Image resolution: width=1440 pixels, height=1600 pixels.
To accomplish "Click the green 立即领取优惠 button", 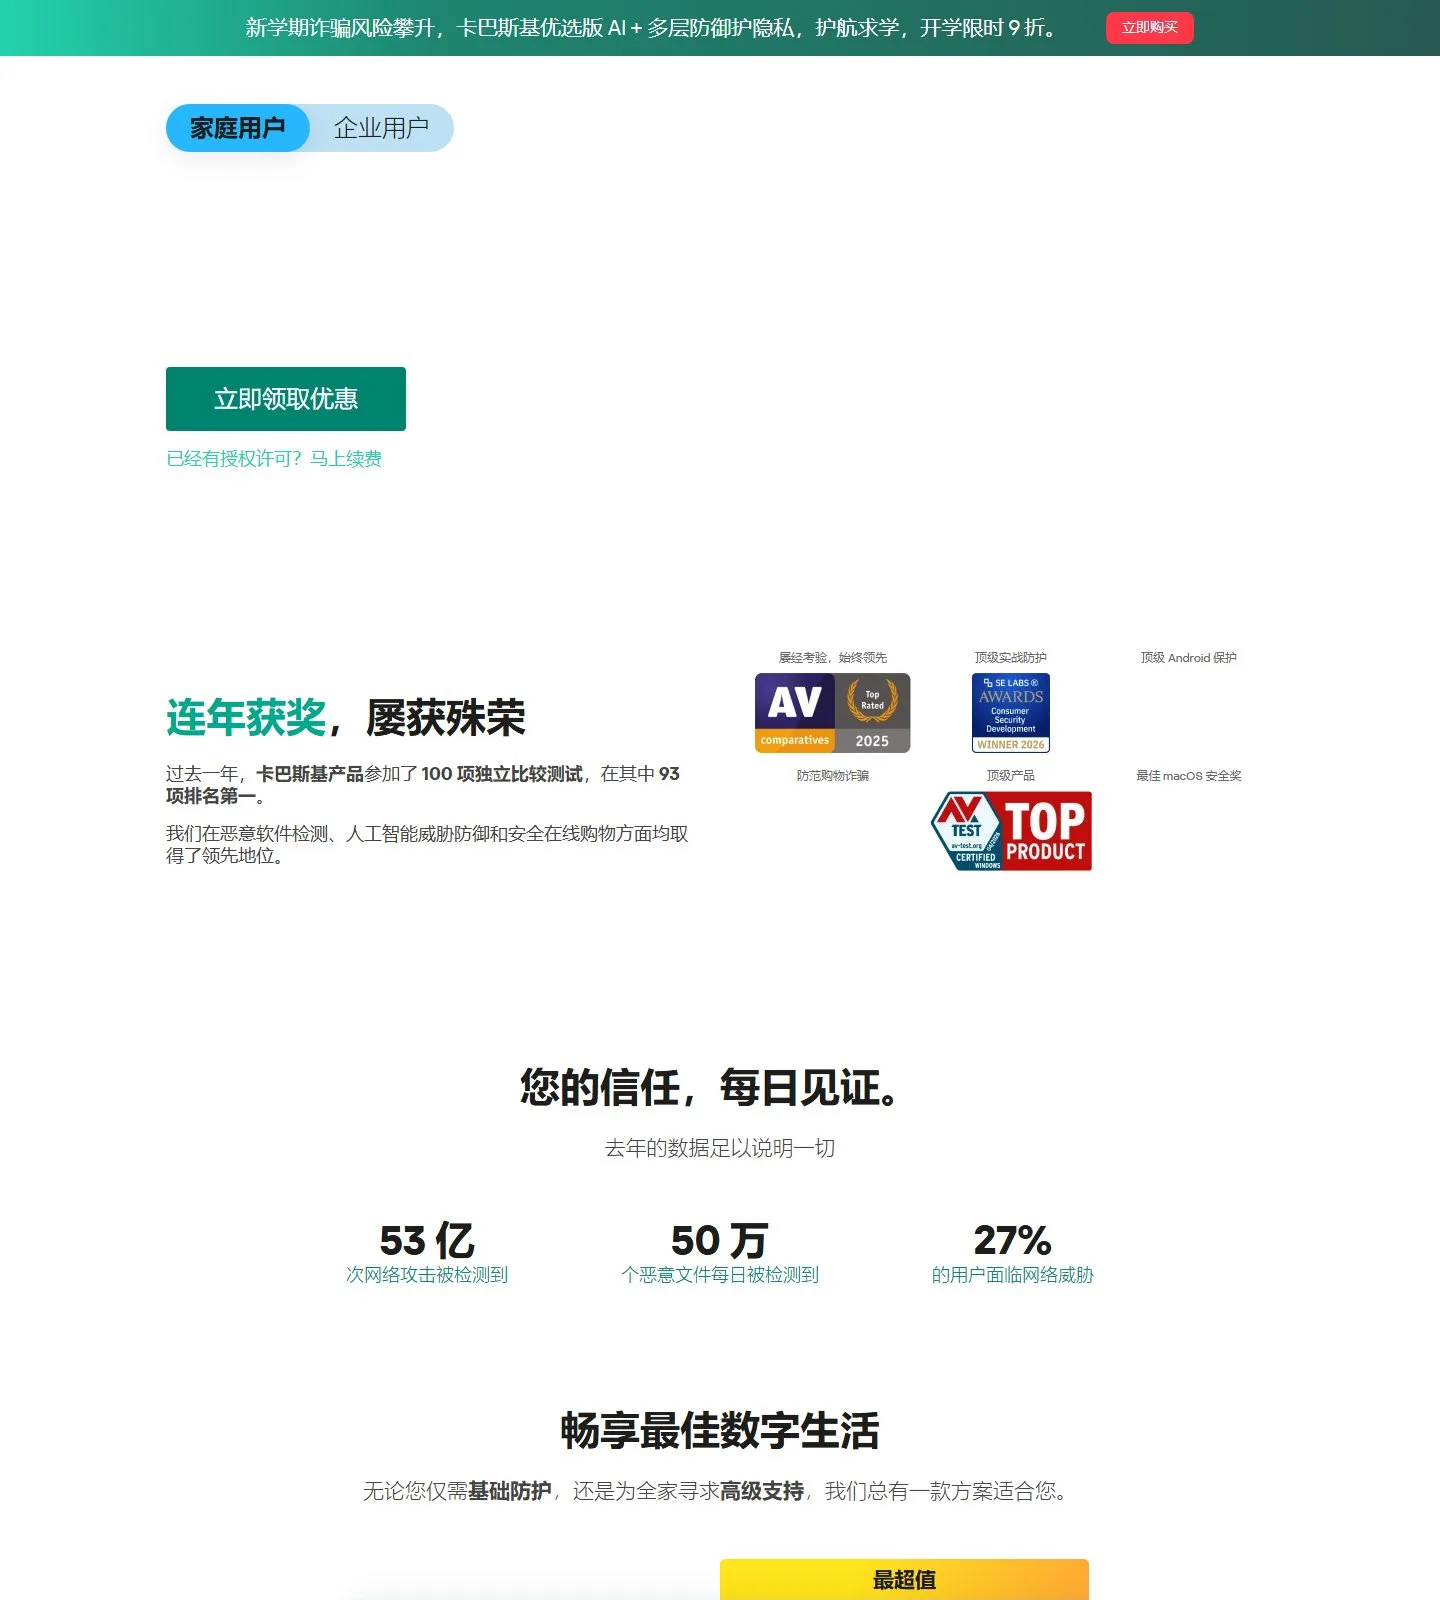I will click(286, 399).
